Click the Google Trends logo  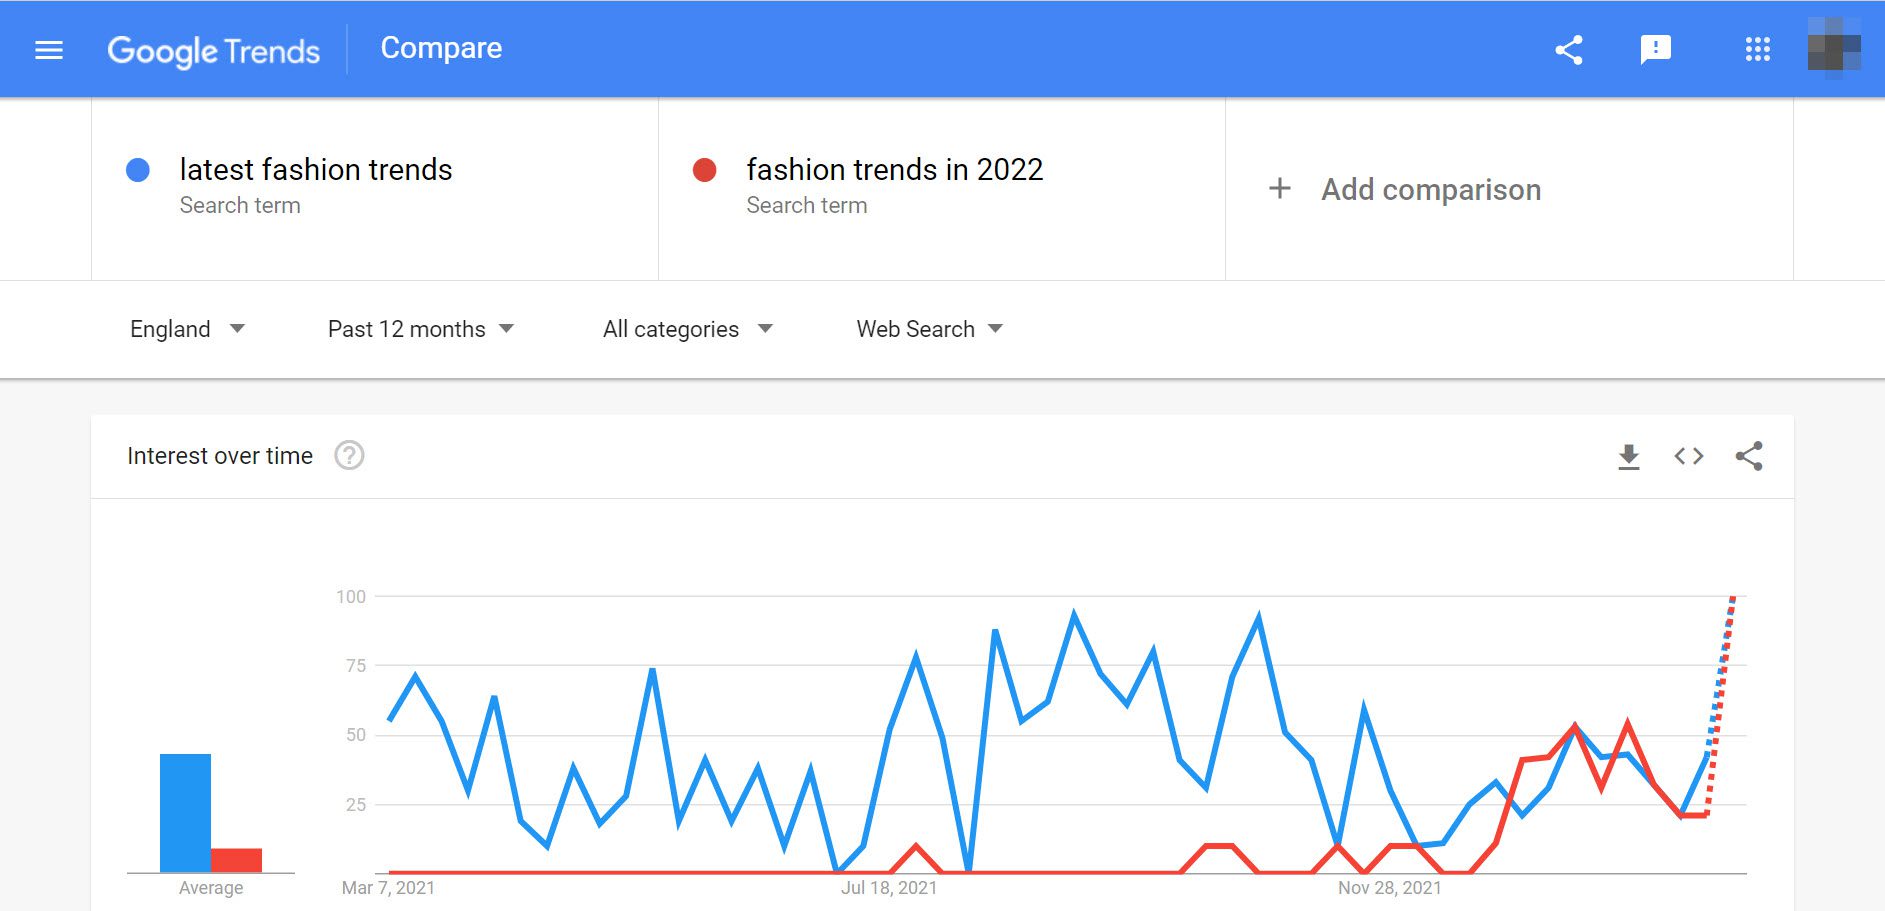point(214,50)
